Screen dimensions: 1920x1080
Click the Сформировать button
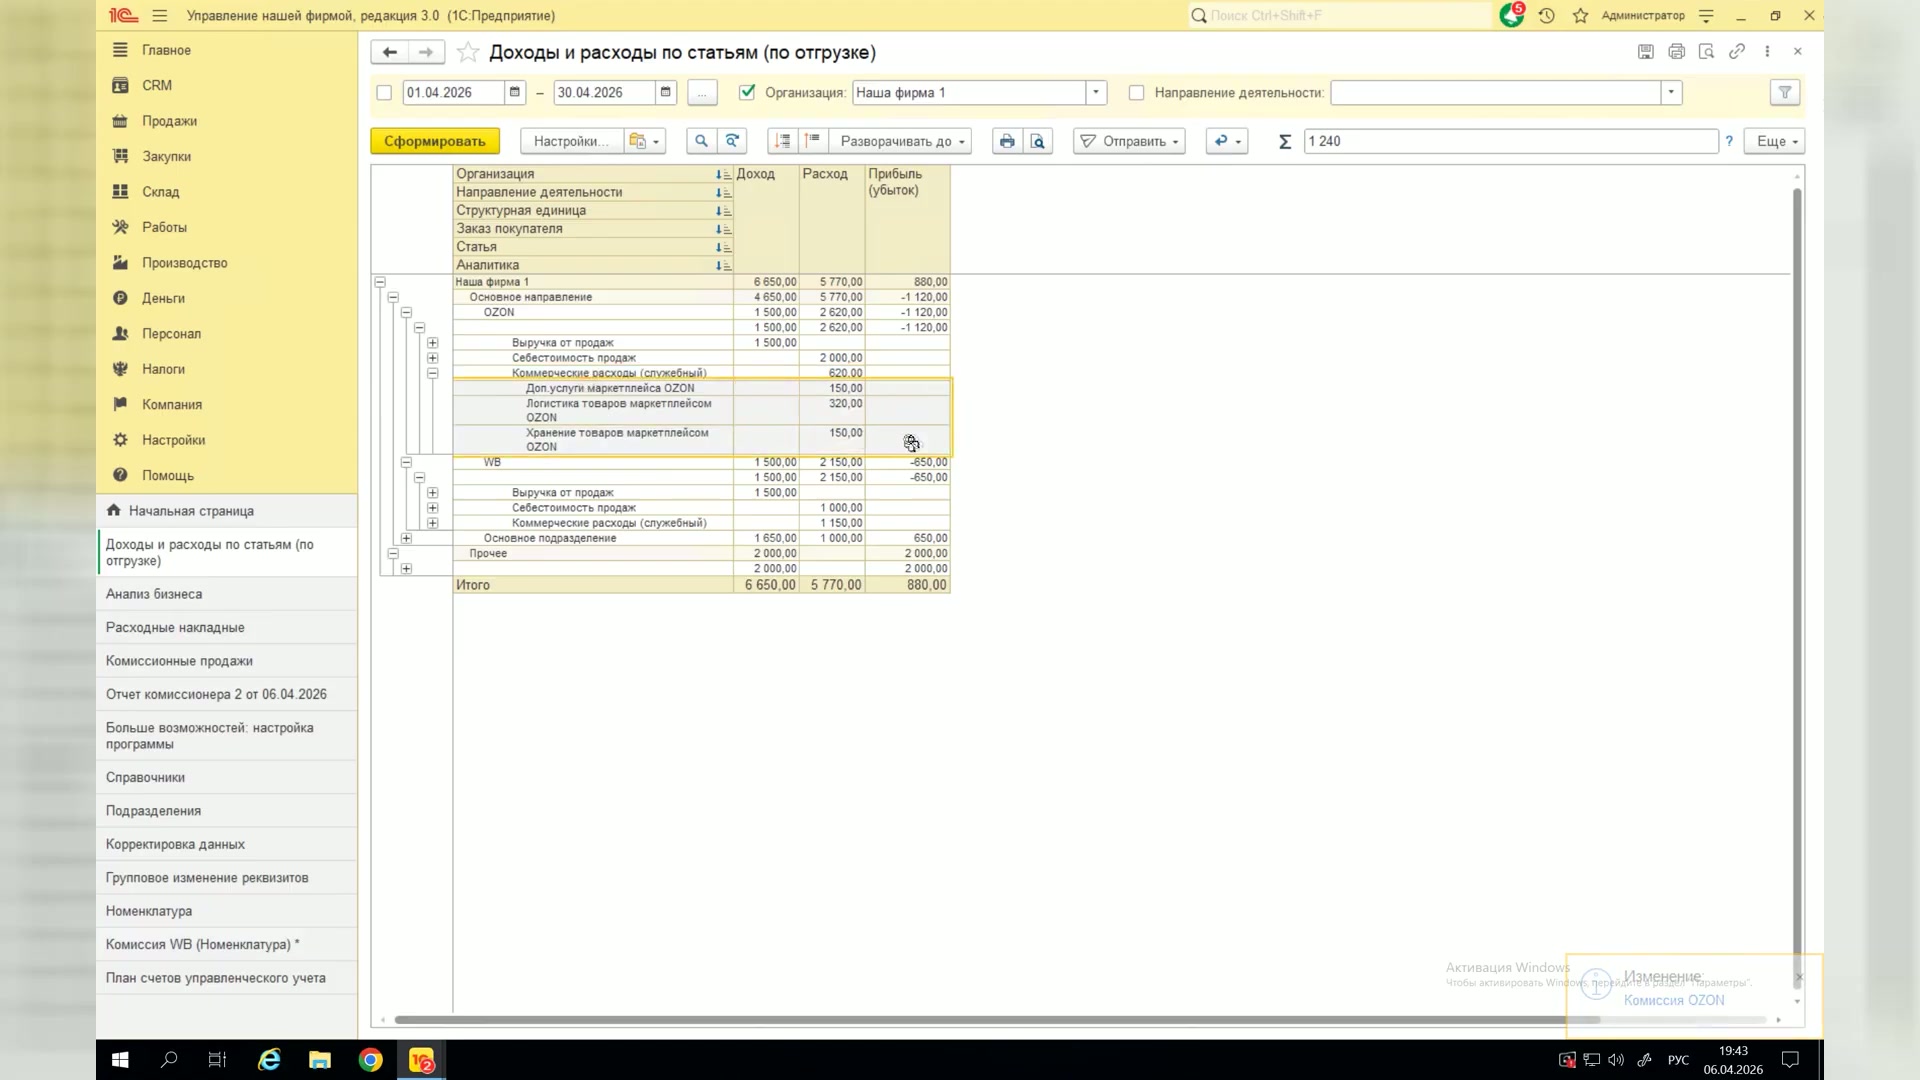(x=435, y=141)
